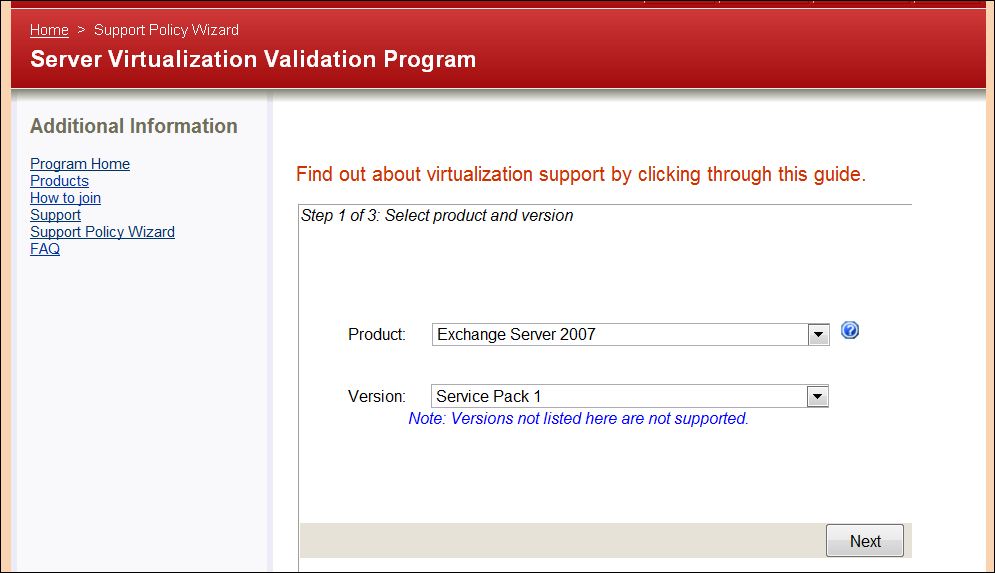Open the Products sidebar link
The image size is (995, 573).
click(59, 181)
